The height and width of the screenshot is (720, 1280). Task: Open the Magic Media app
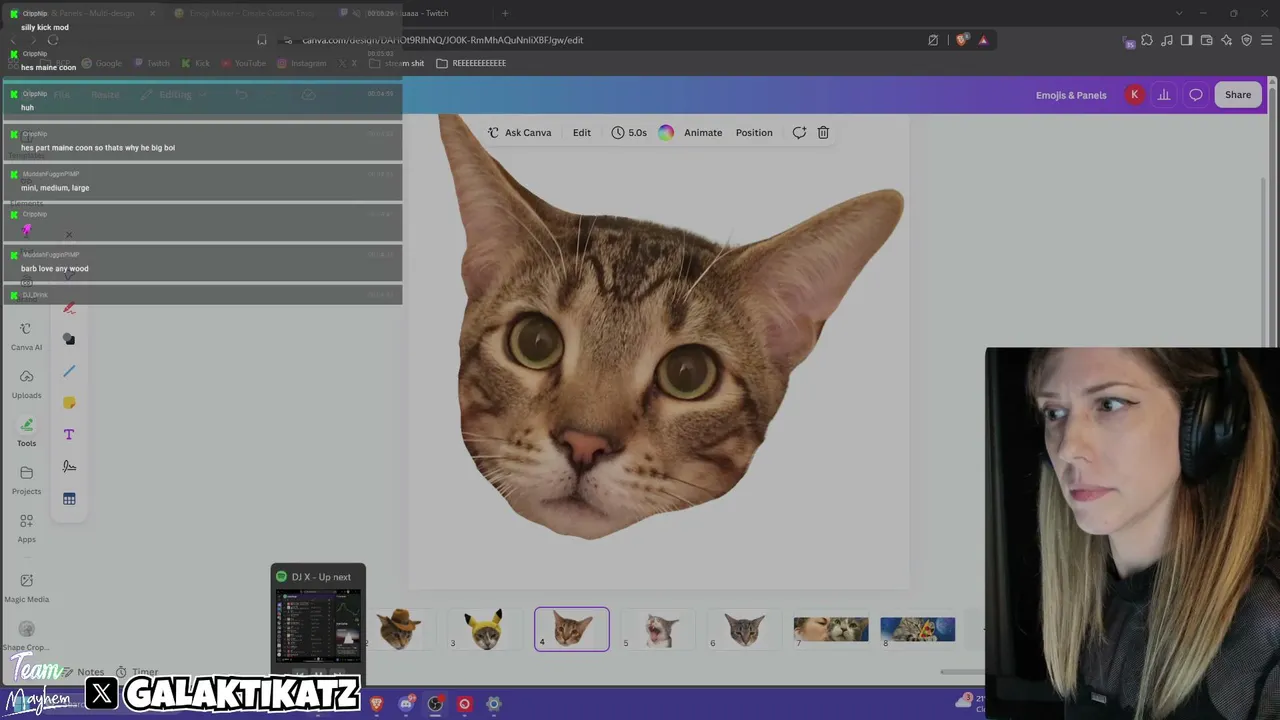pos(26,588)
